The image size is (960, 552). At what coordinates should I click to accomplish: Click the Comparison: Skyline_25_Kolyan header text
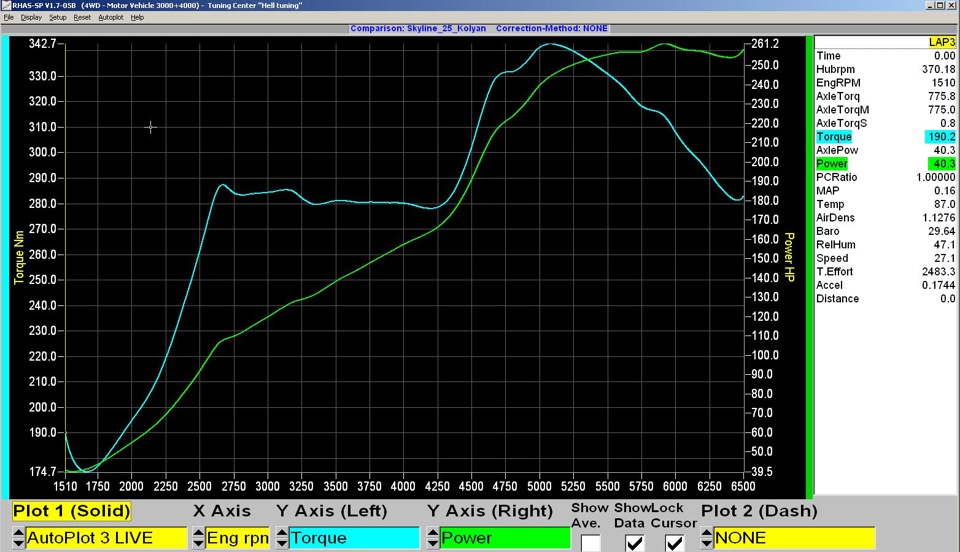click(418, 28)
